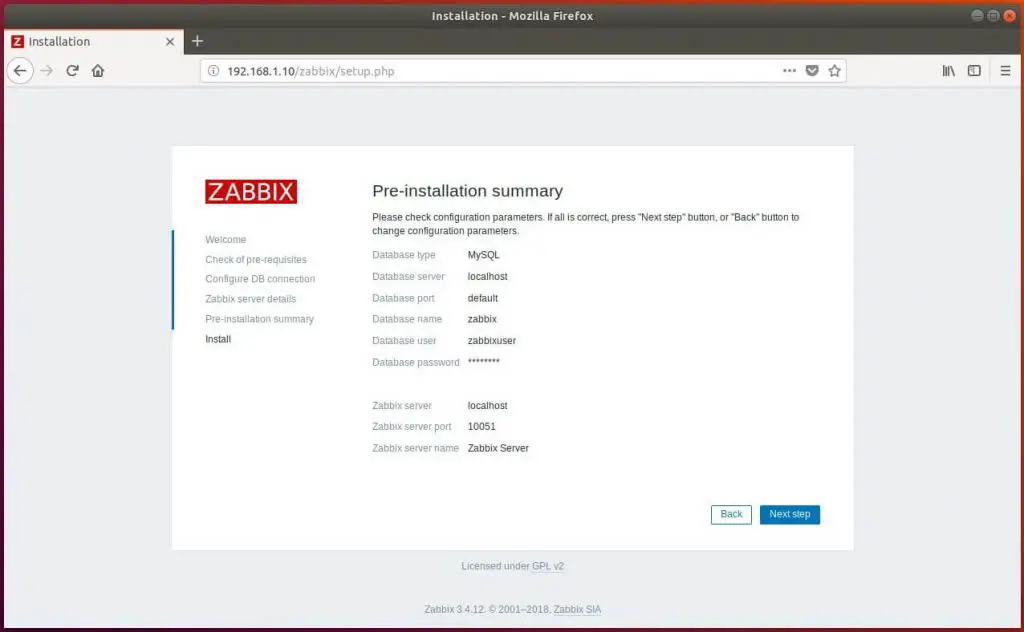Open the Firefox home page icon
Screen dimensions: 1024x632
pyautogui.click(x=98, y=71)
